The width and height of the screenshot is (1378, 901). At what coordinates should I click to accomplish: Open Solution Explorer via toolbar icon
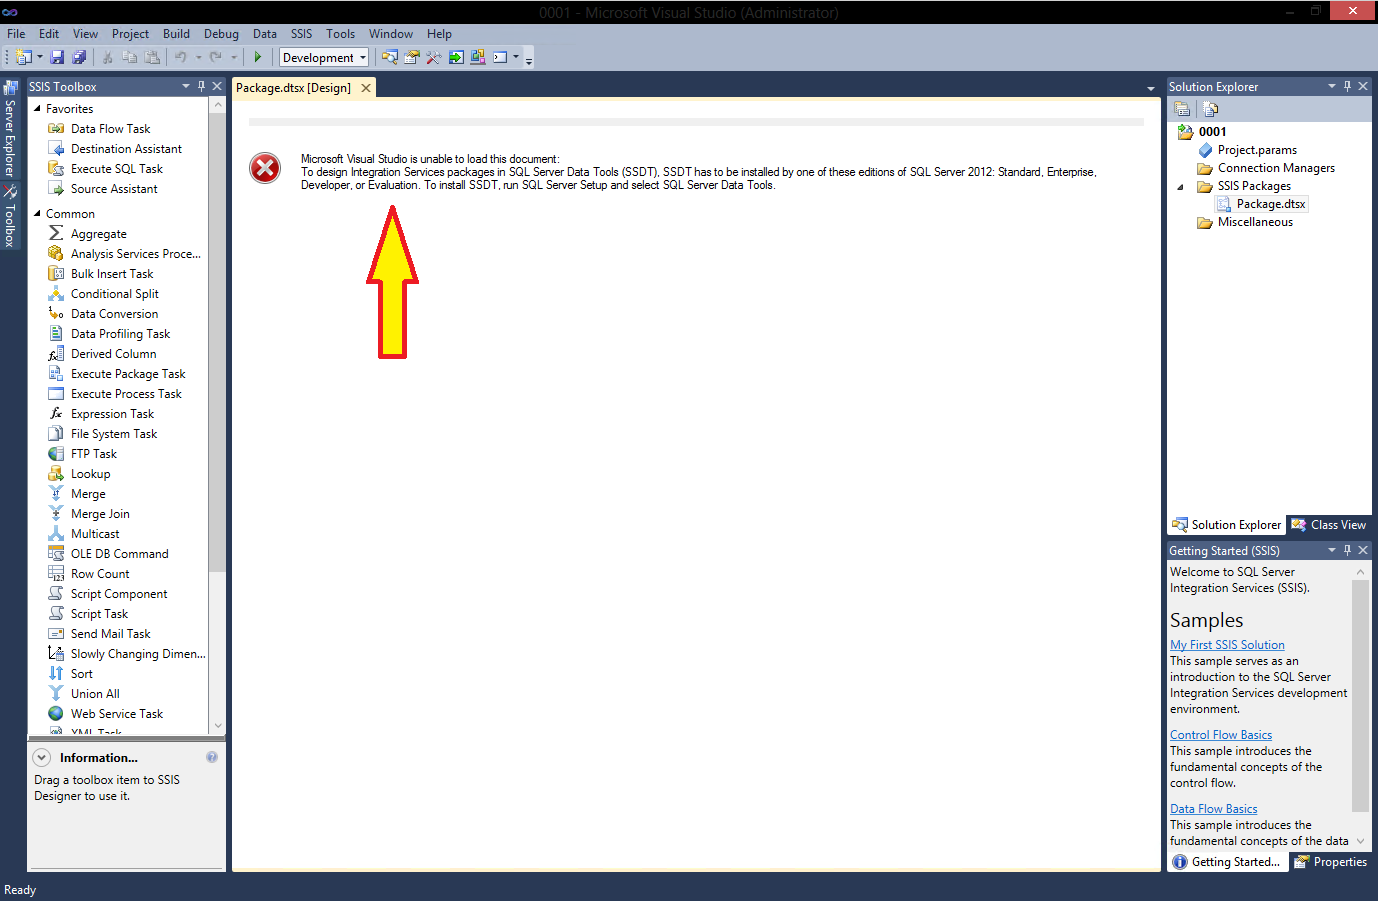click(x=390, y=57)
